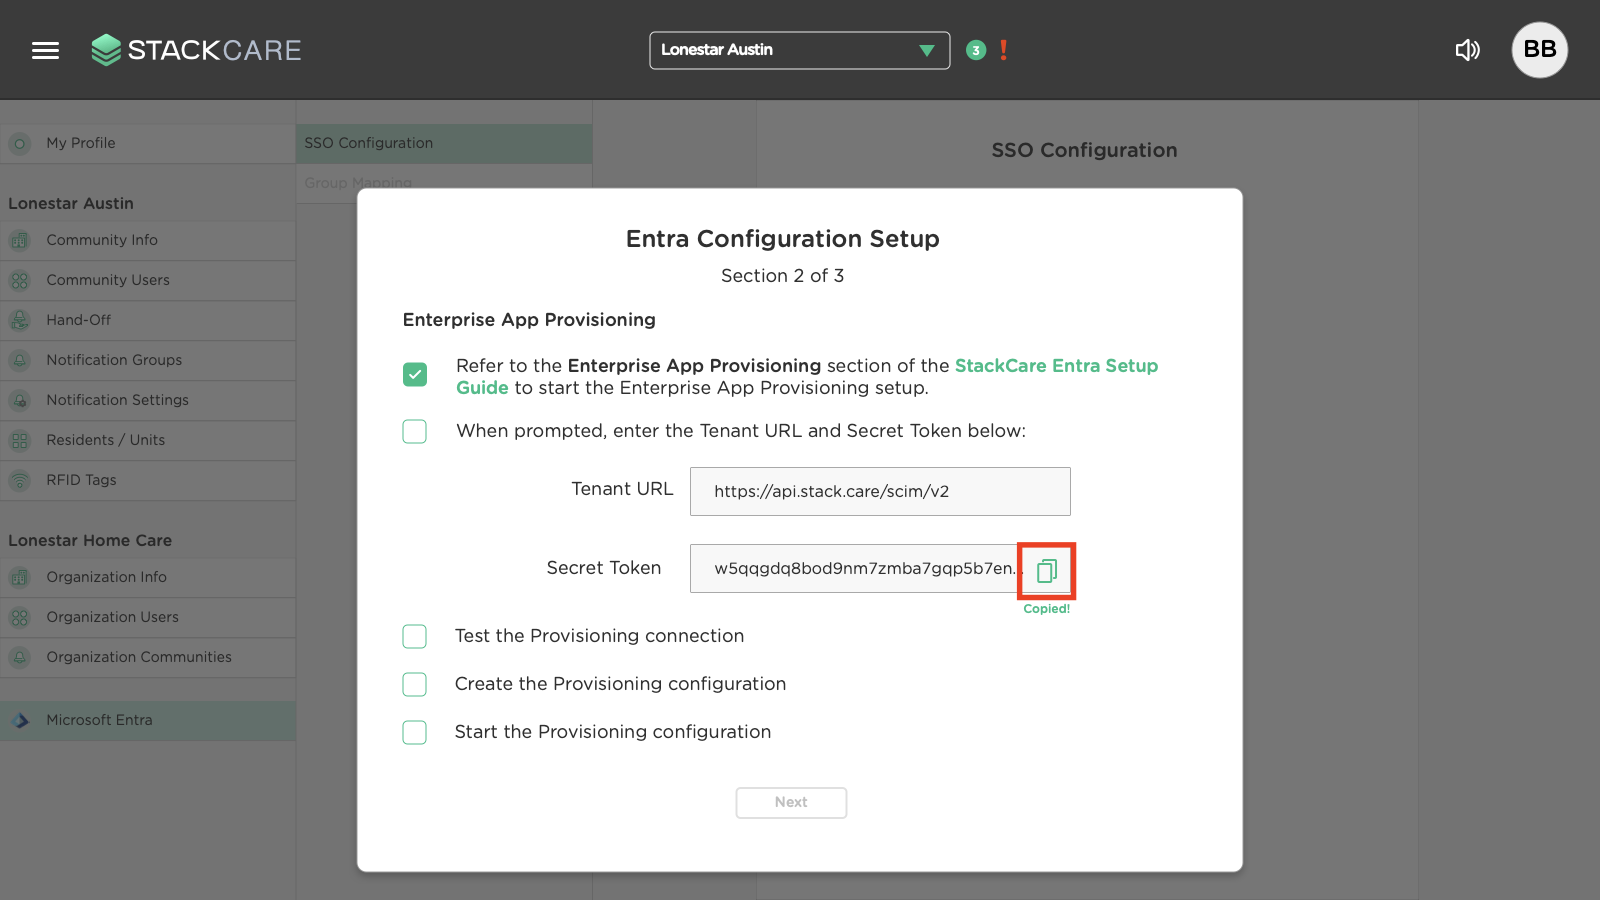
Task: Click the Organization Users icon
Action: [19, 617]
